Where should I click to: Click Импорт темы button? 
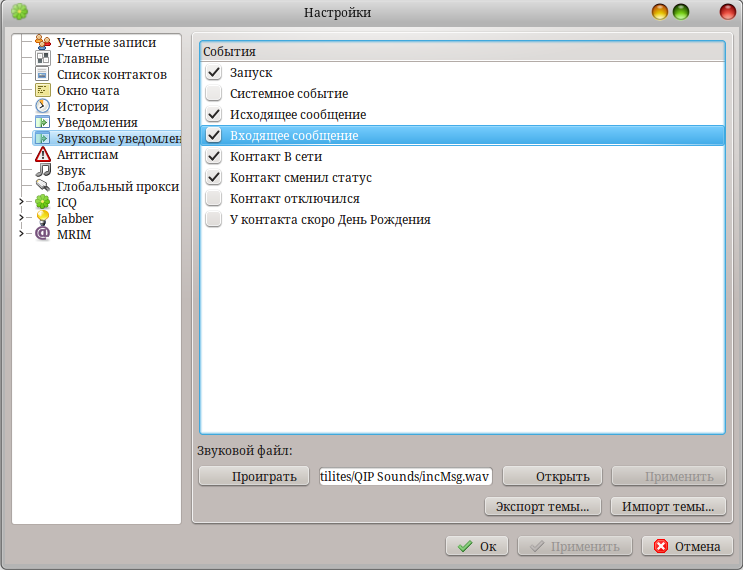click(668, 507)
